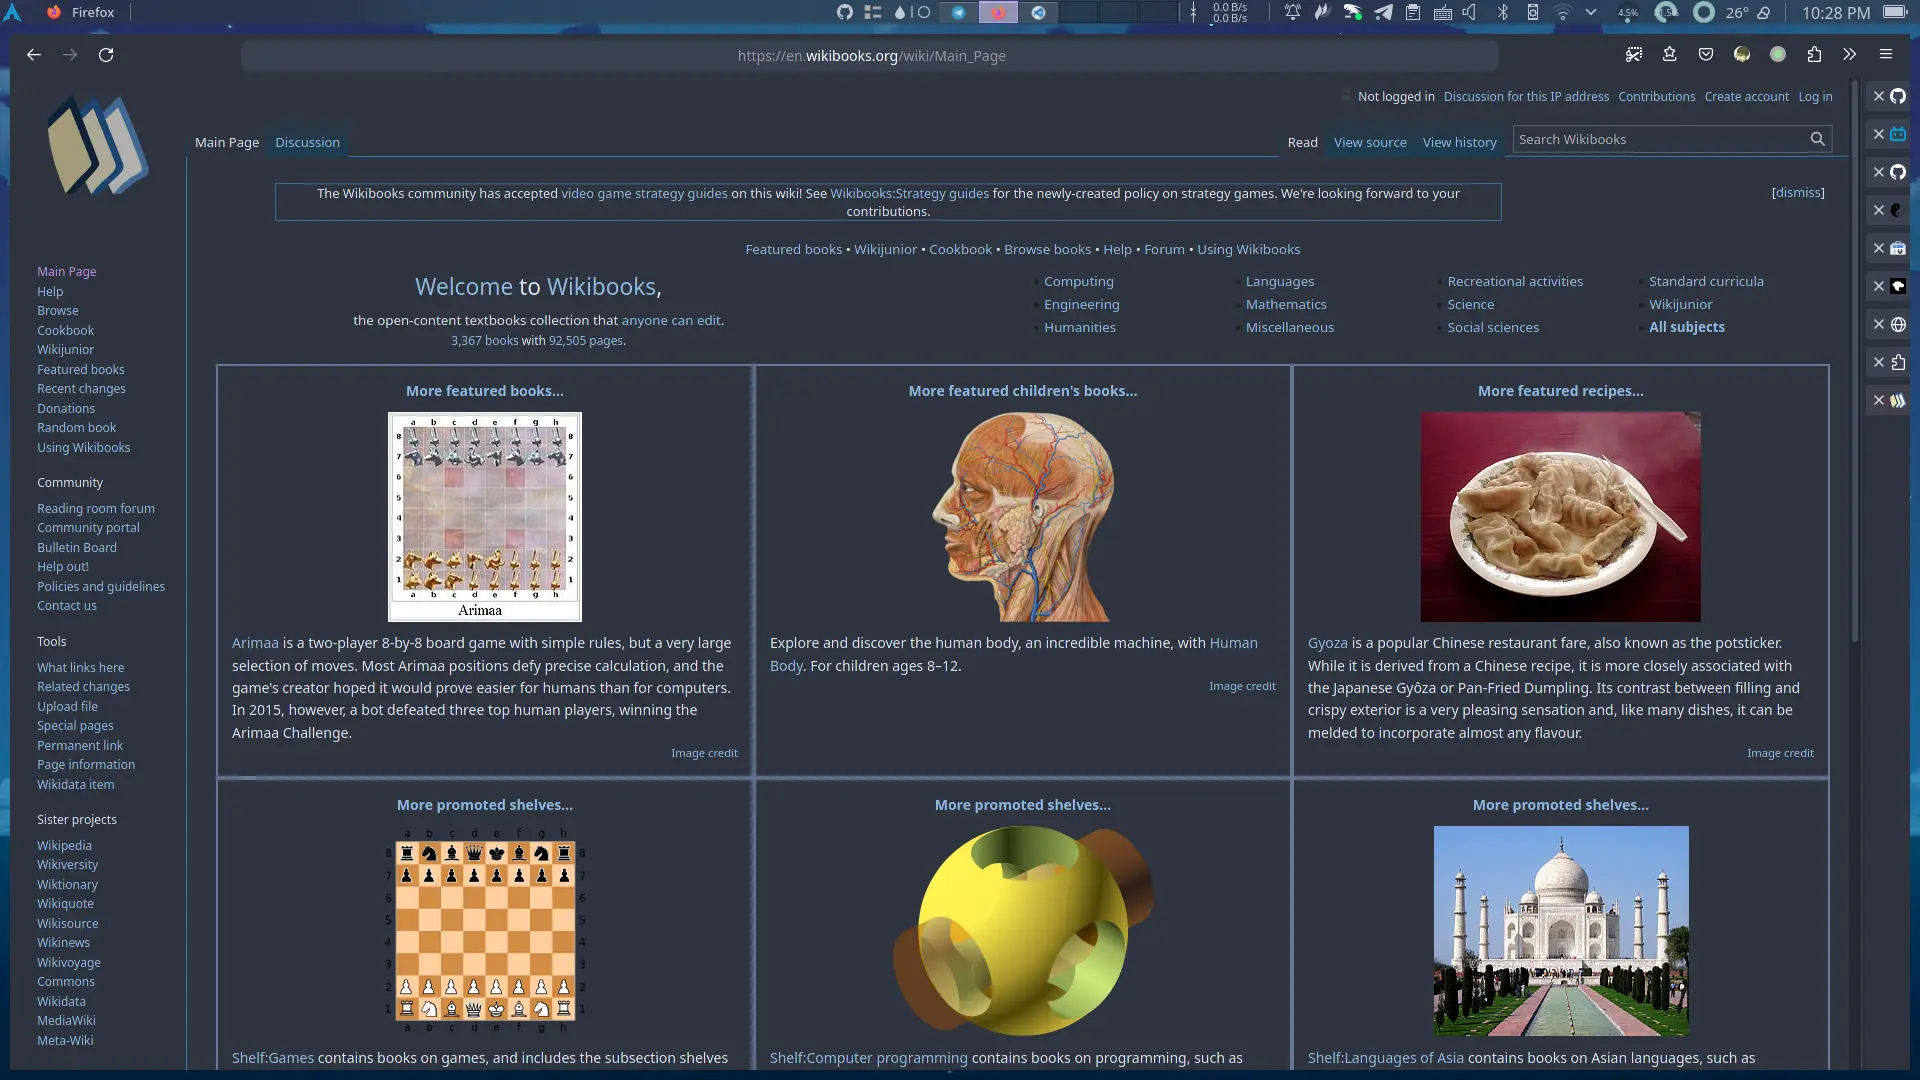Open the View history tab
The image size is (1920, 1080).
coord(1459,143)
